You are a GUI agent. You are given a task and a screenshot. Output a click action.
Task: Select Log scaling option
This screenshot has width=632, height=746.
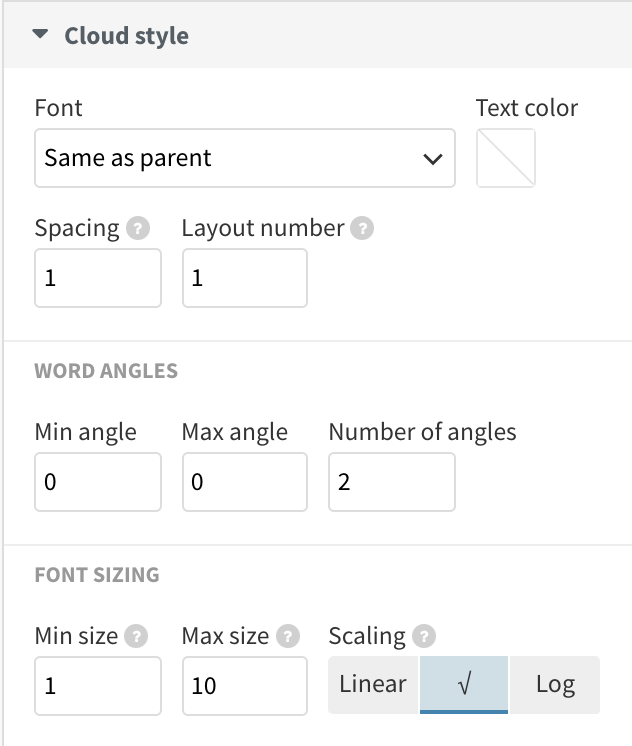point(555,685)
